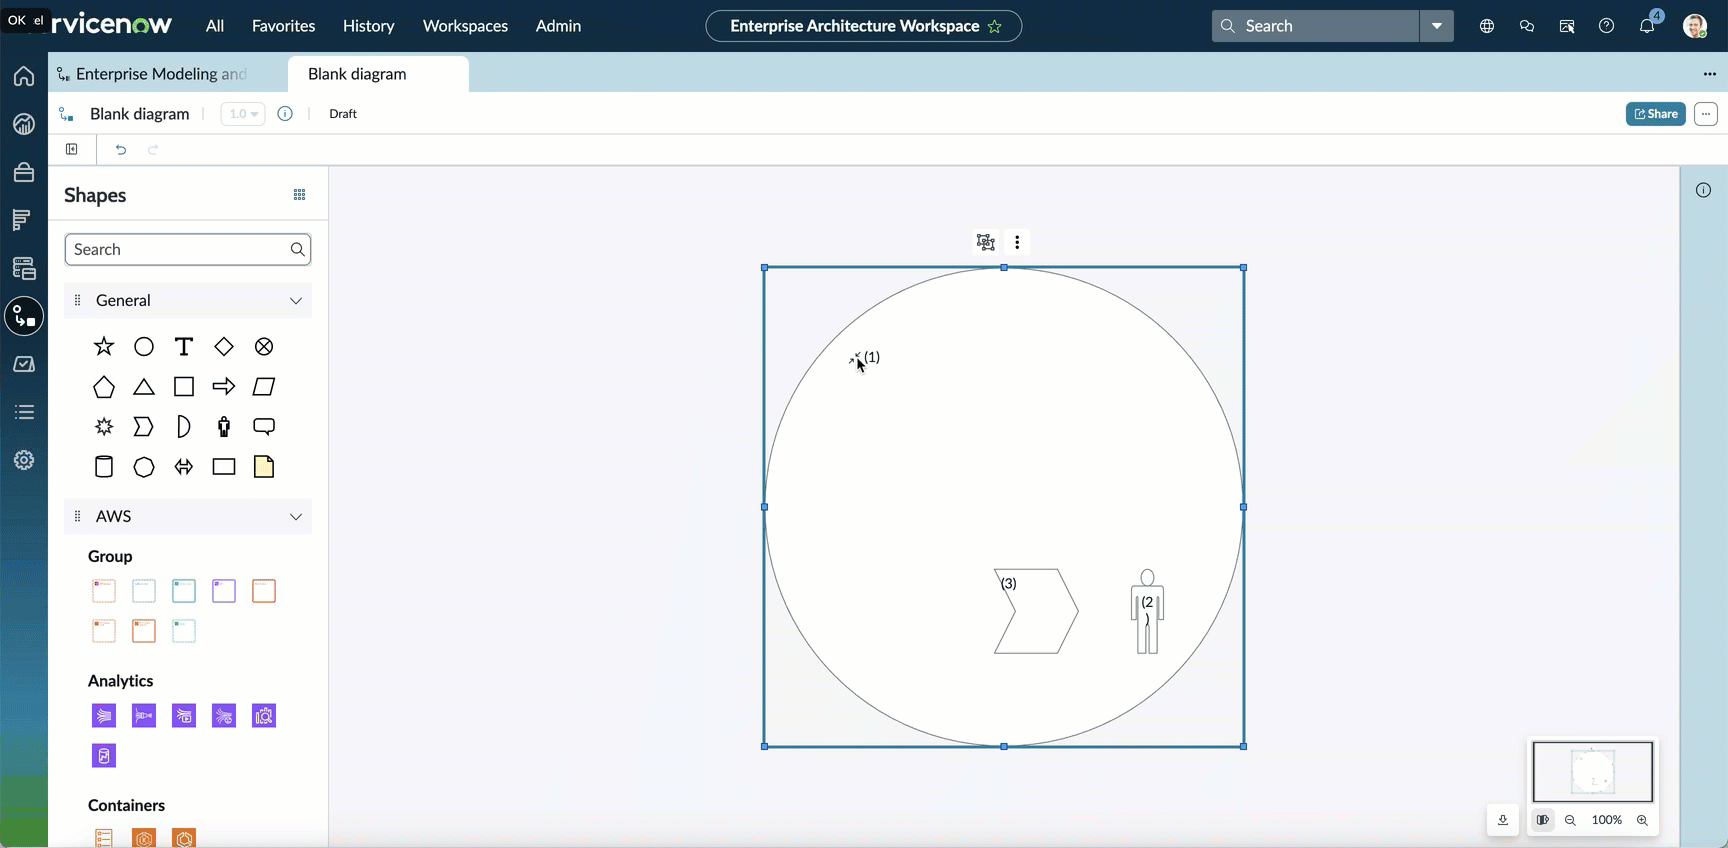Viewport: 1728px width, 848px height.
Task: Select the half-circle D shape
Action: pos(184,427)
